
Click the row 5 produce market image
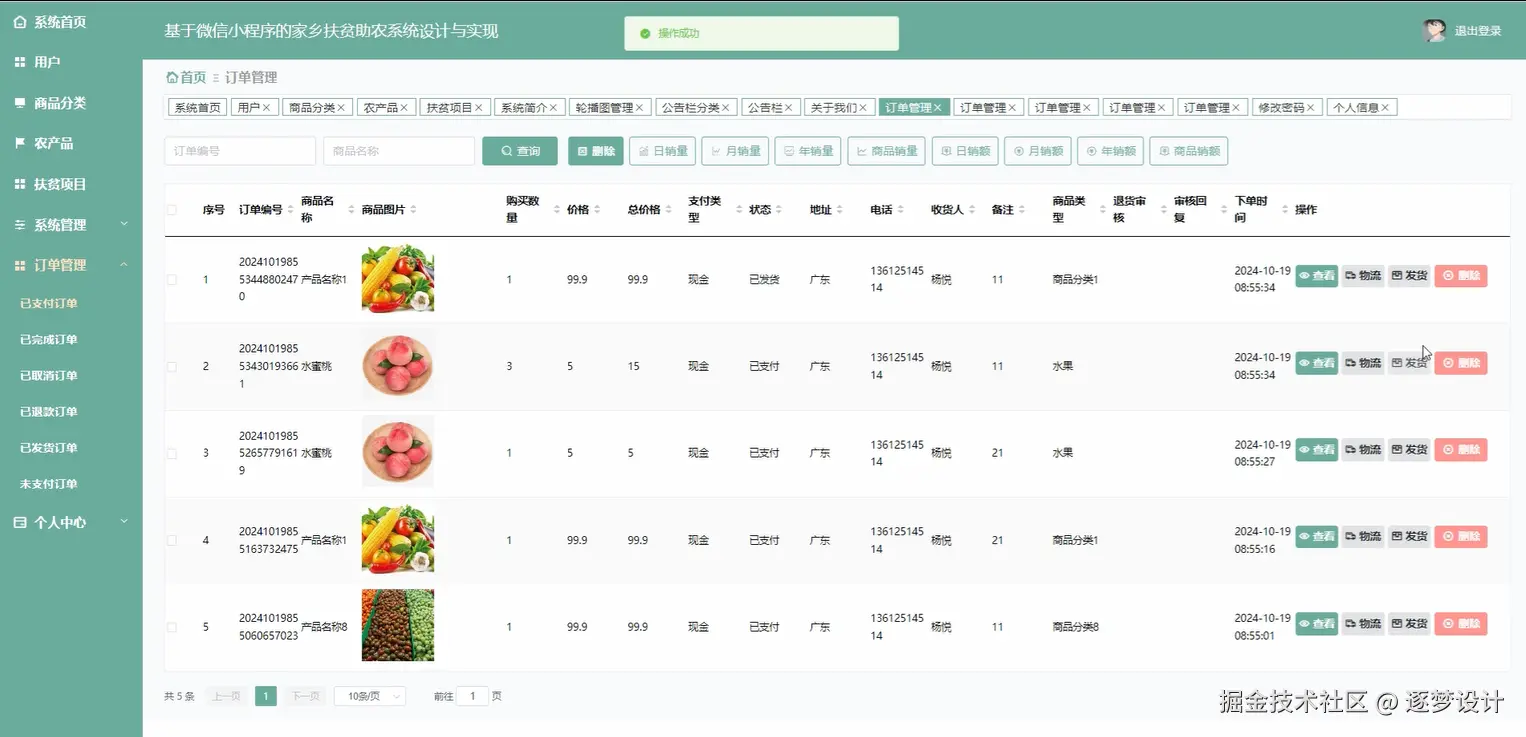point(398,625)
